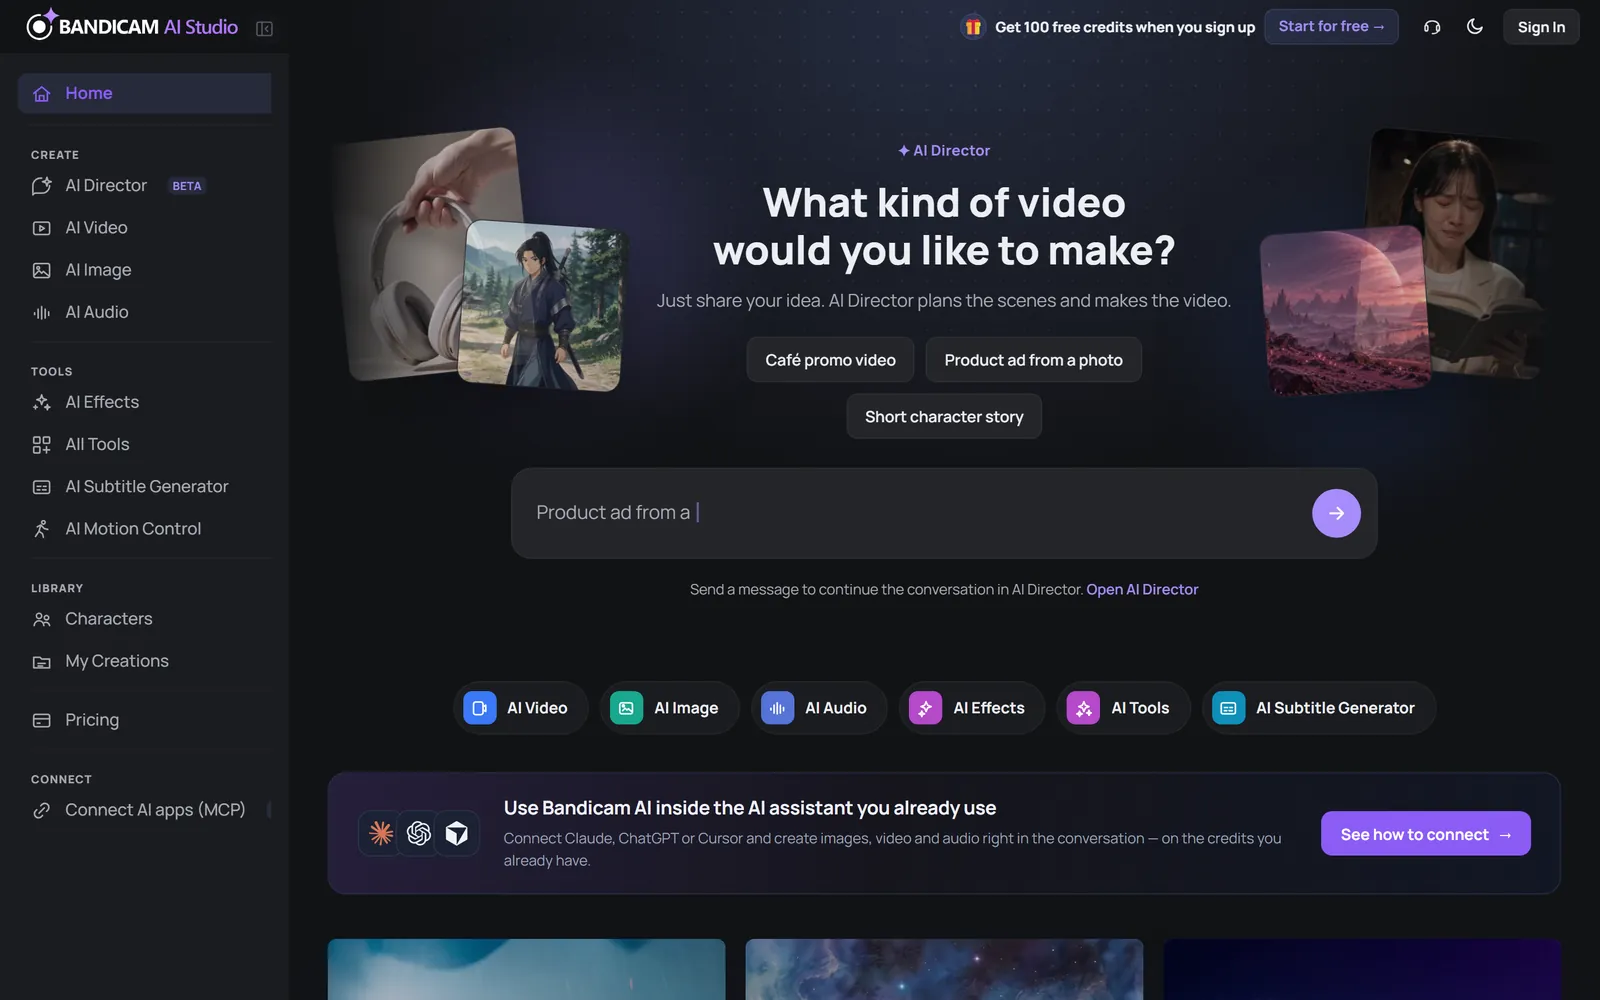Click the headphones and anime thumbnail collage
This screenshot has width=1600, height=1000.
click(478, 260)
